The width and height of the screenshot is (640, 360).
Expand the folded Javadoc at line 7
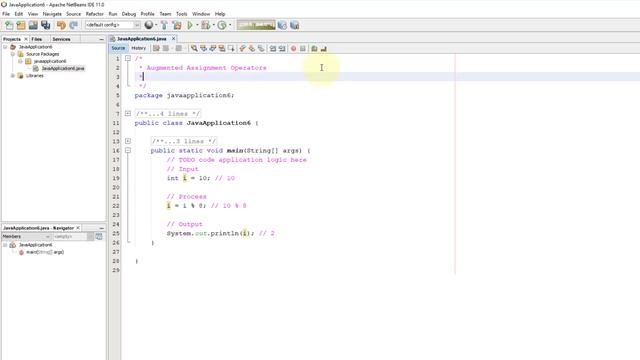tap(128, 113)
